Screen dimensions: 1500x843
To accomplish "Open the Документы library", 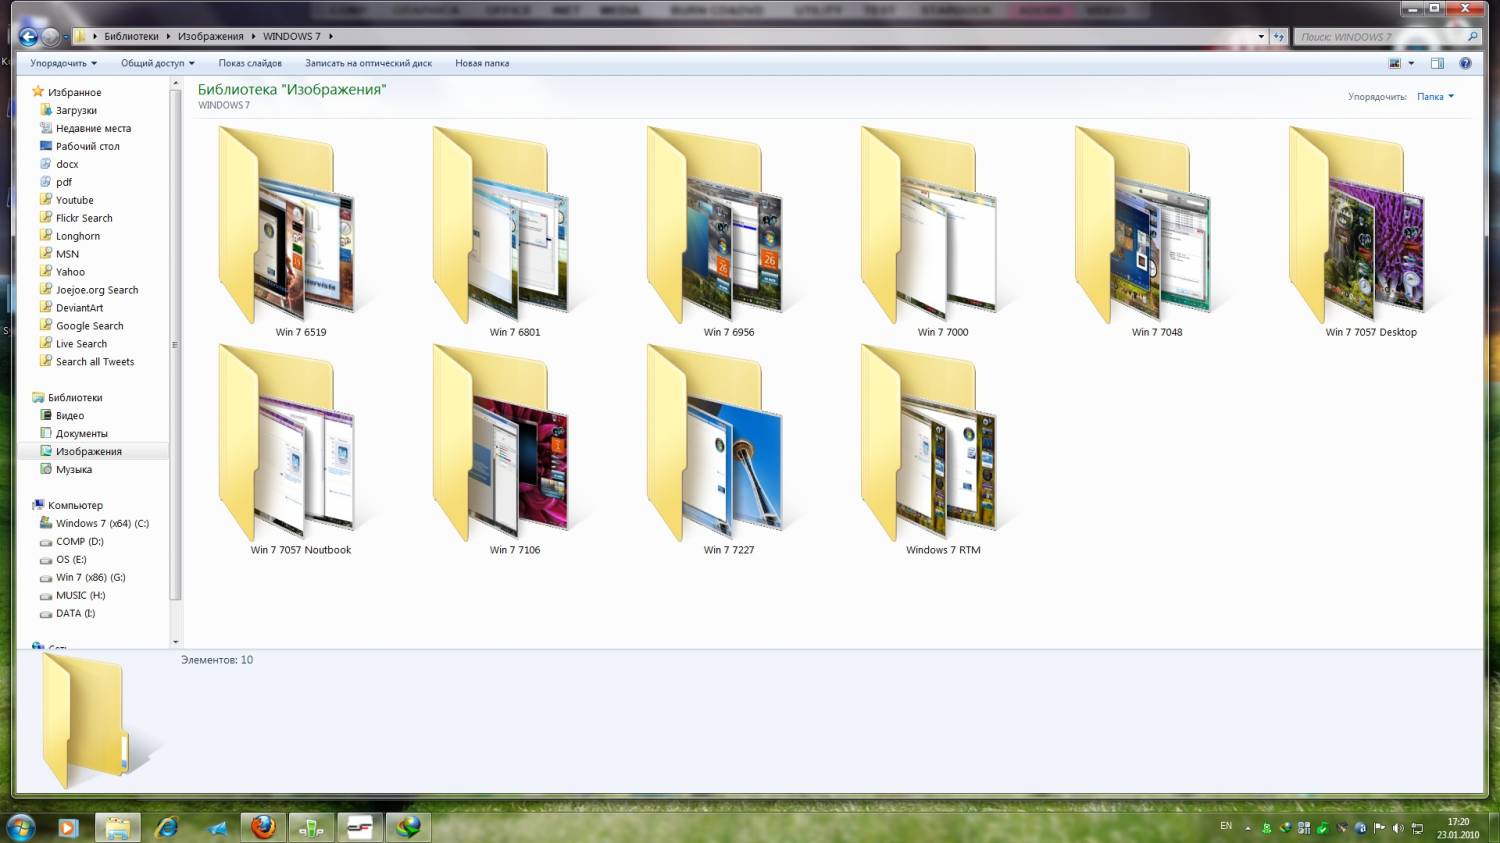I will tap(81, 434).
